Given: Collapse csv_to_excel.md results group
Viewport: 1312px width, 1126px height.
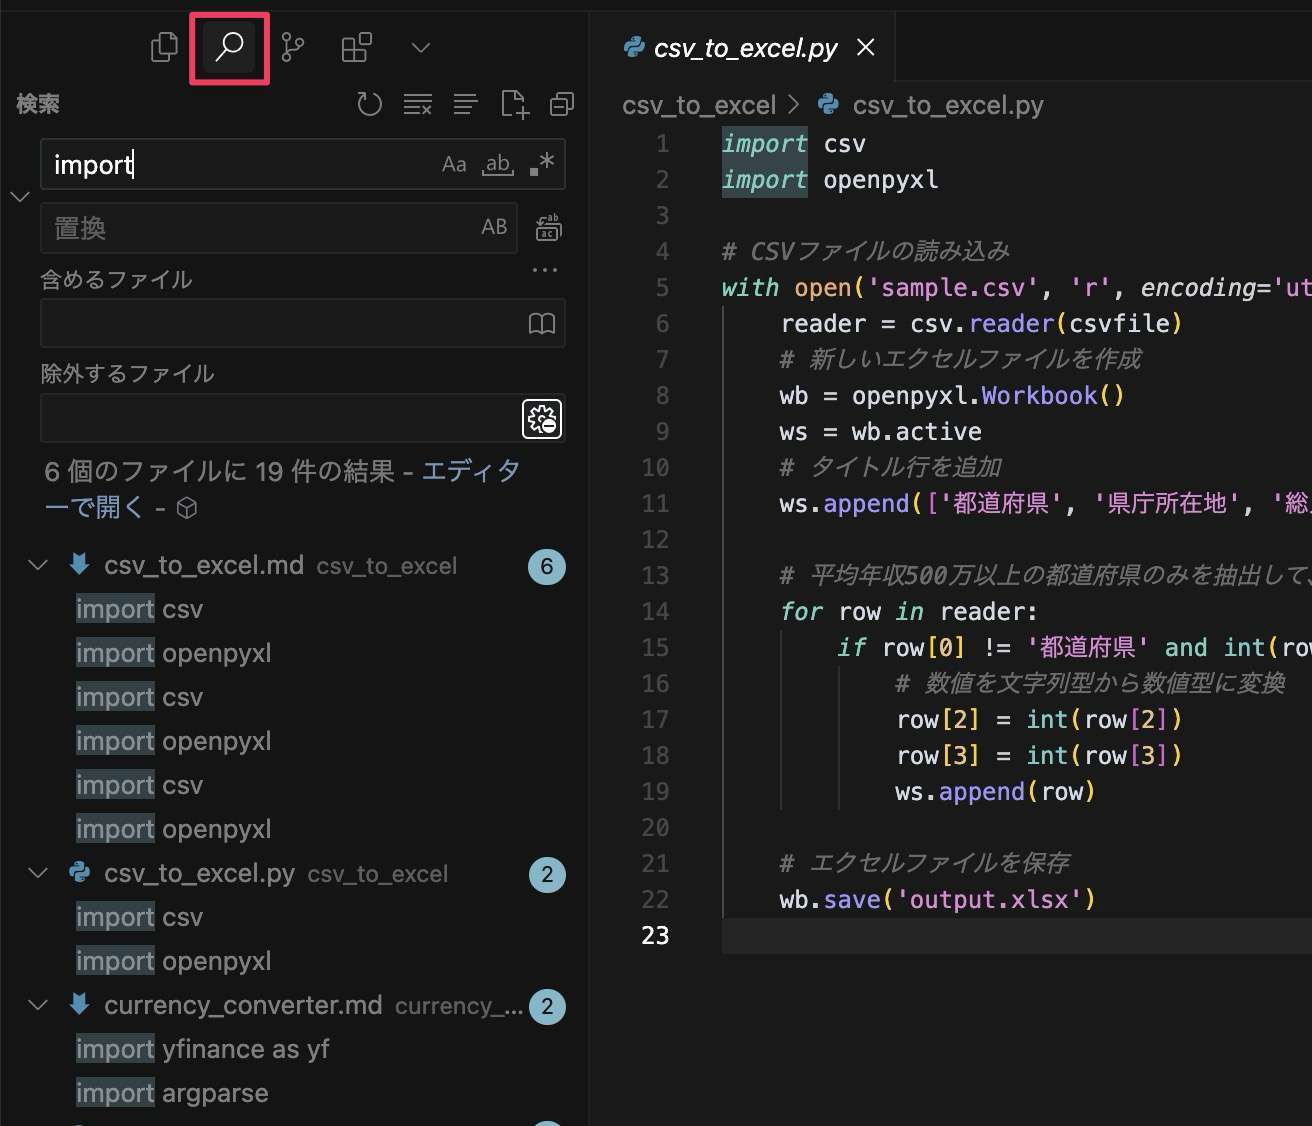Looking at the screenshot, I should (38, 565).
